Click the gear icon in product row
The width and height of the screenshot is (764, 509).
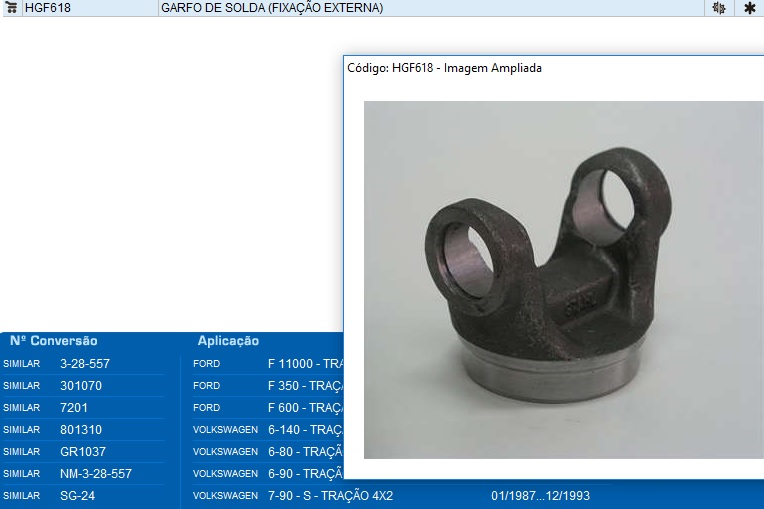pyautogui.click(x=718, y=8)
